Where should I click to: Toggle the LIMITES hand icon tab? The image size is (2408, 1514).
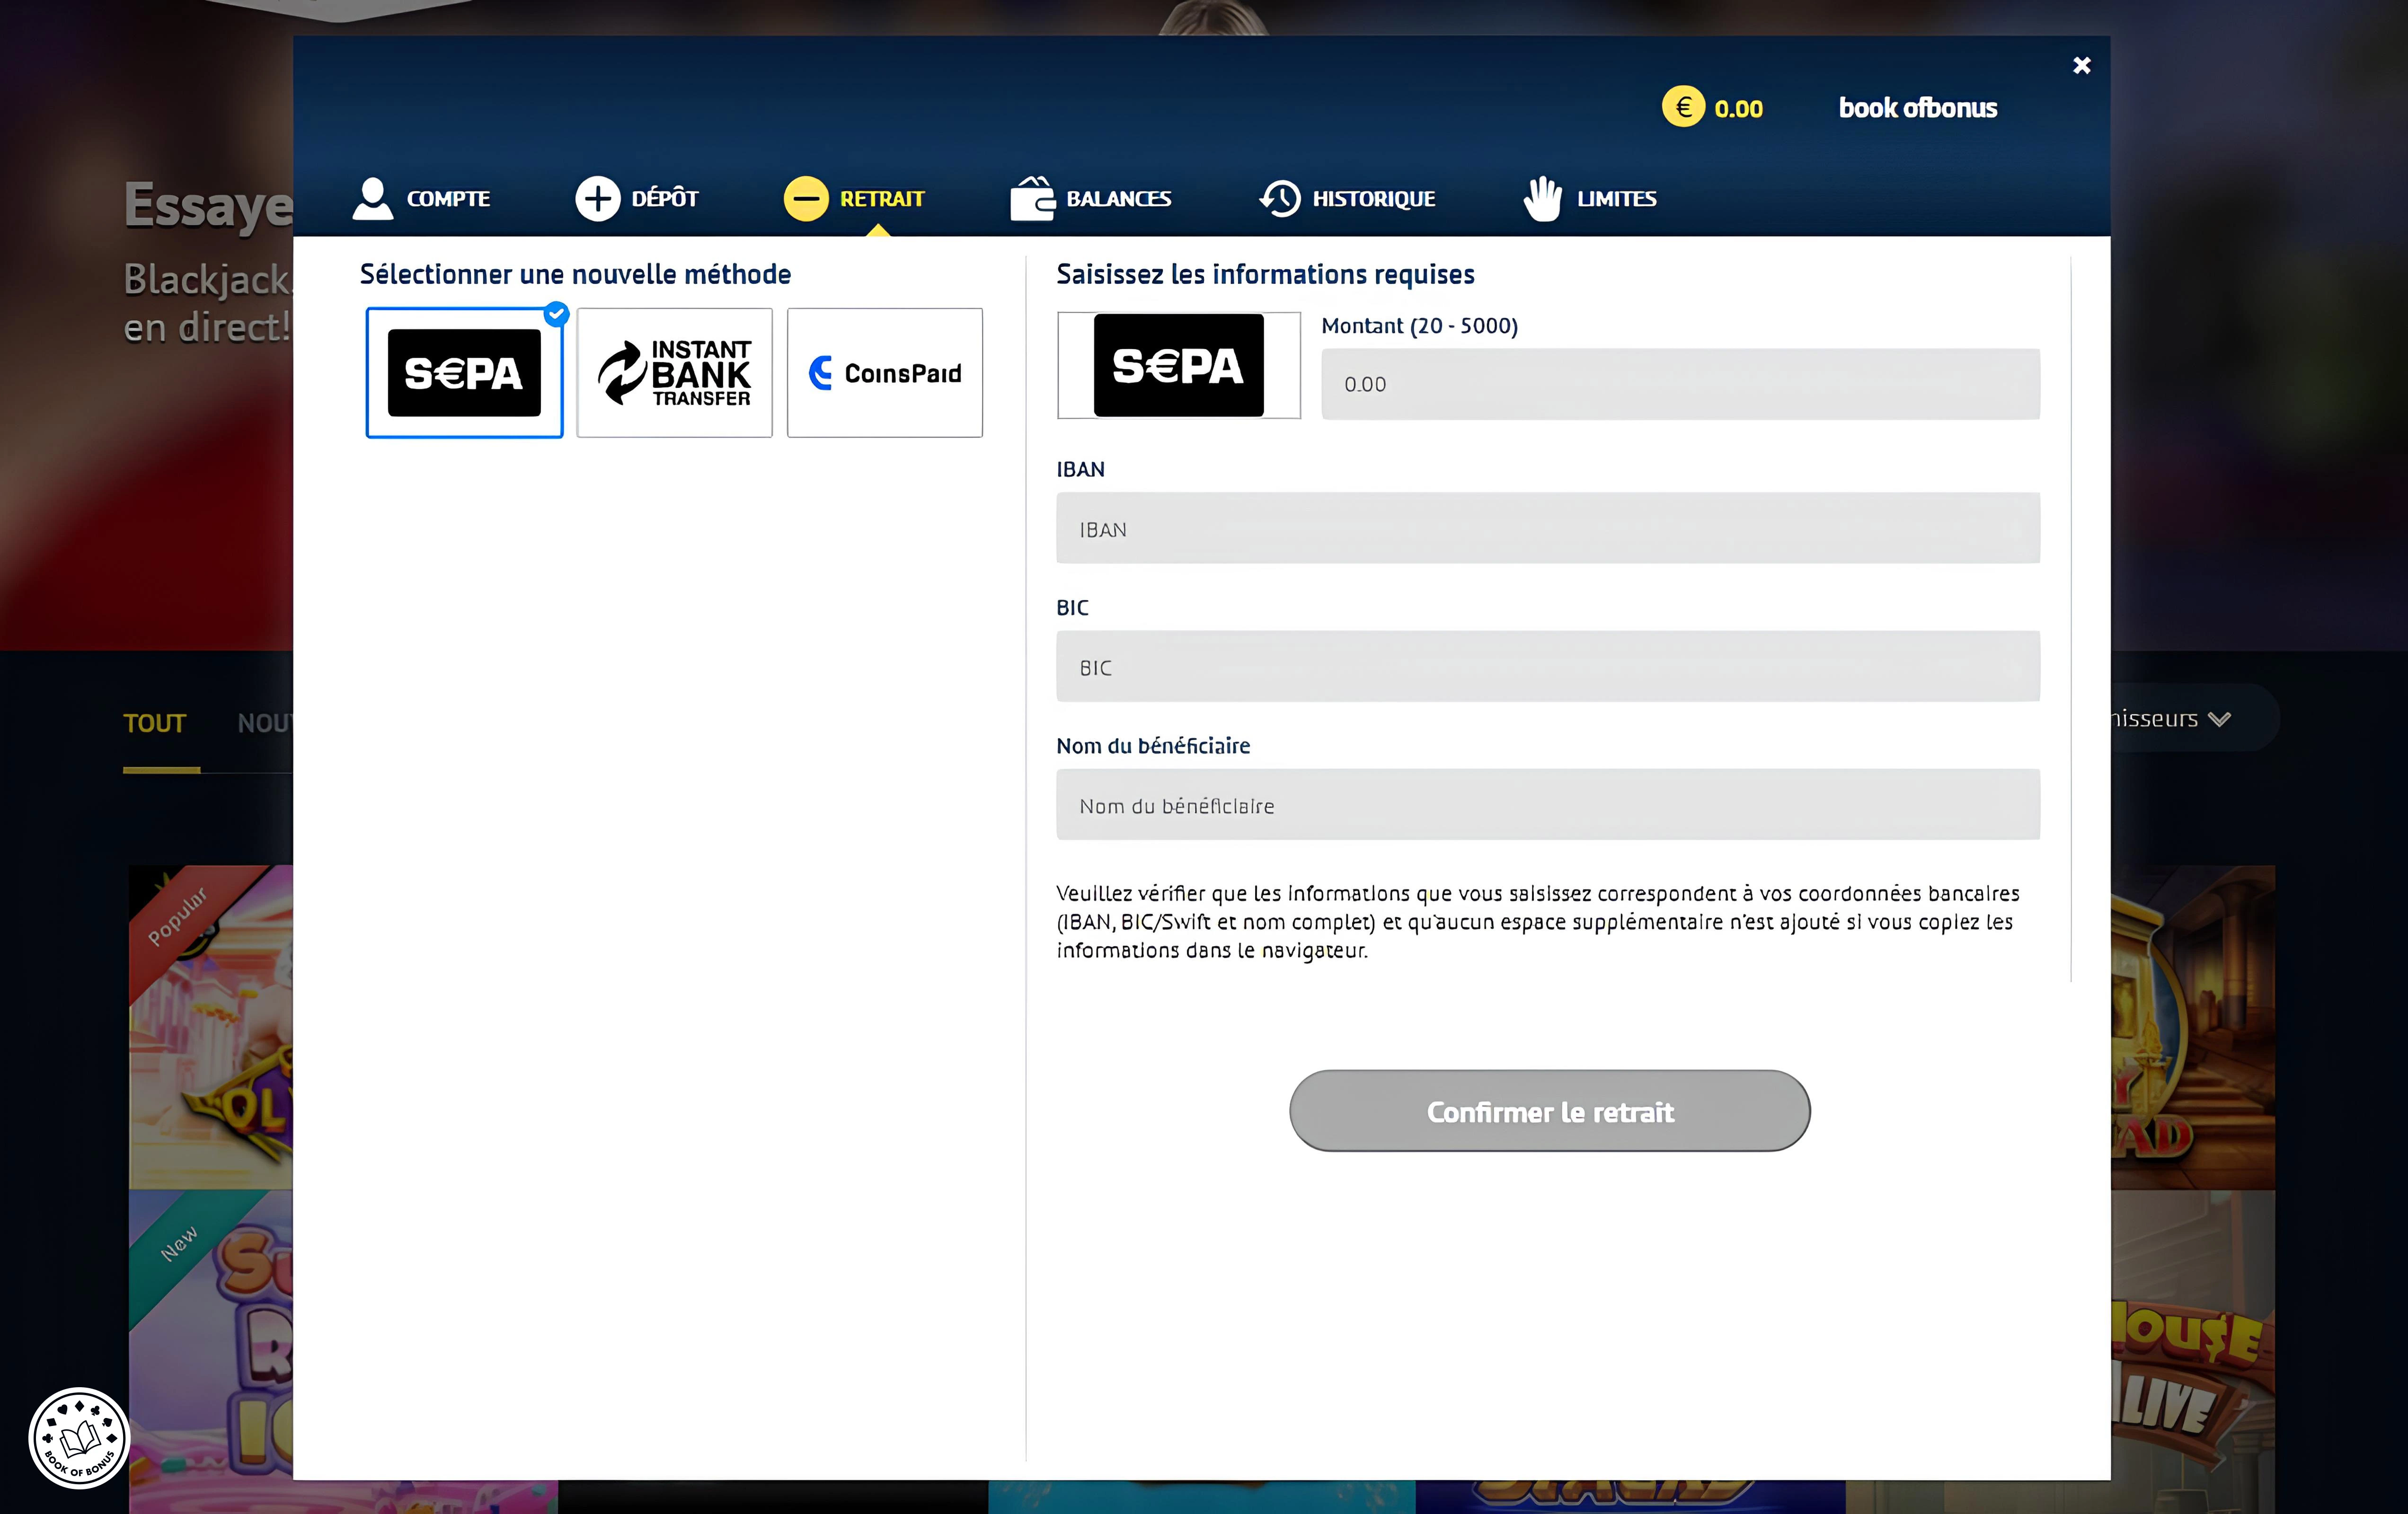[x=1588, y=197]
